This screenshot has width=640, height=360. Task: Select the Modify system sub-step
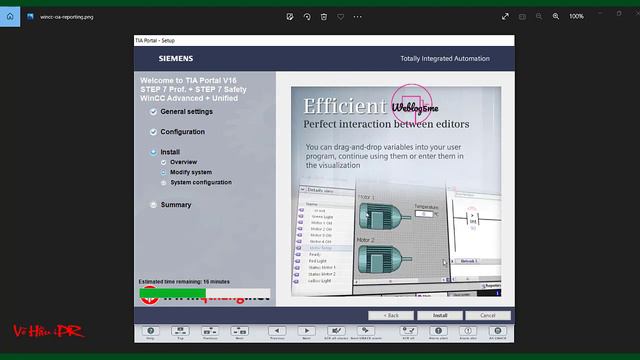191,172
